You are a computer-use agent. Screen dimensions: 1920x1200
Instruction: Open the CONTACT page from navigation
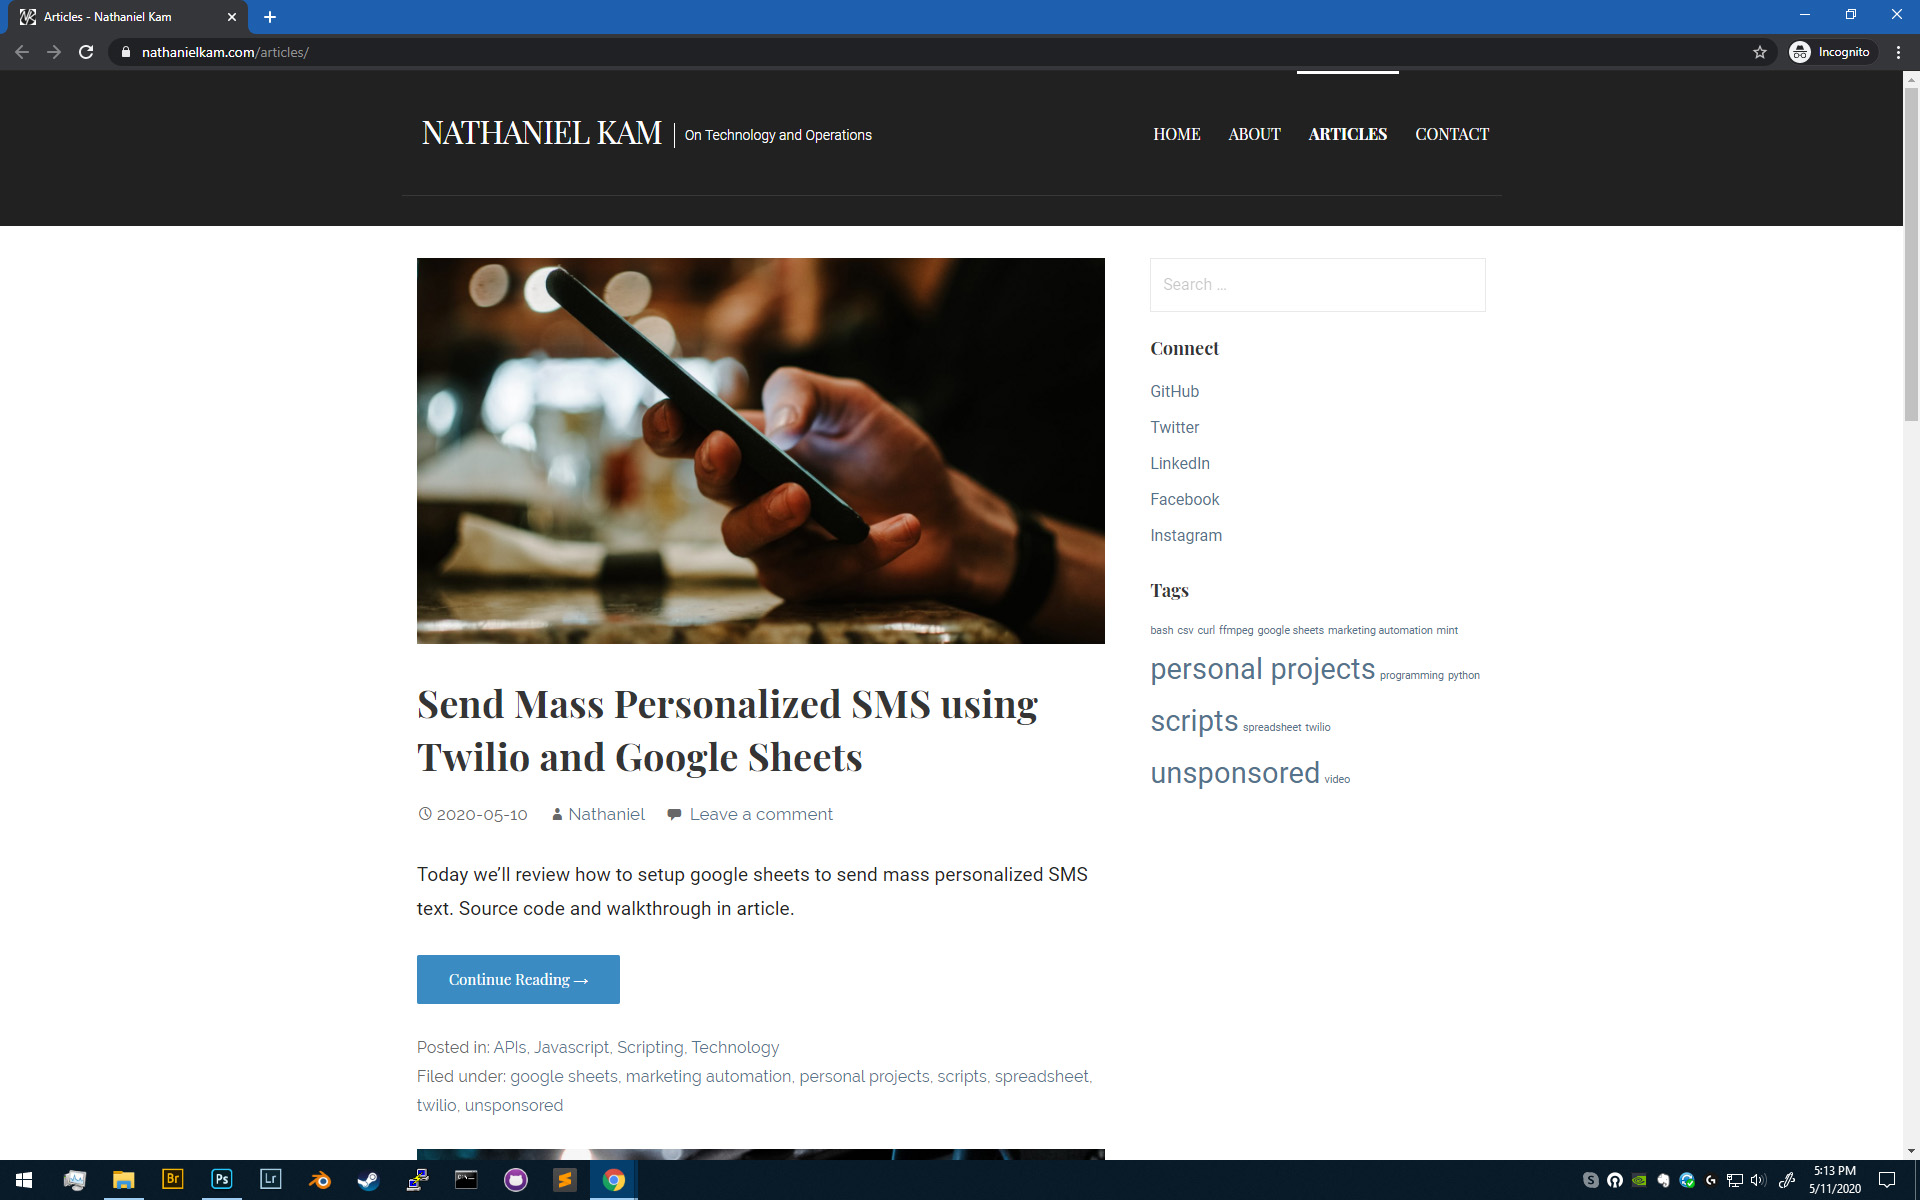click(x=1452, y=134)
